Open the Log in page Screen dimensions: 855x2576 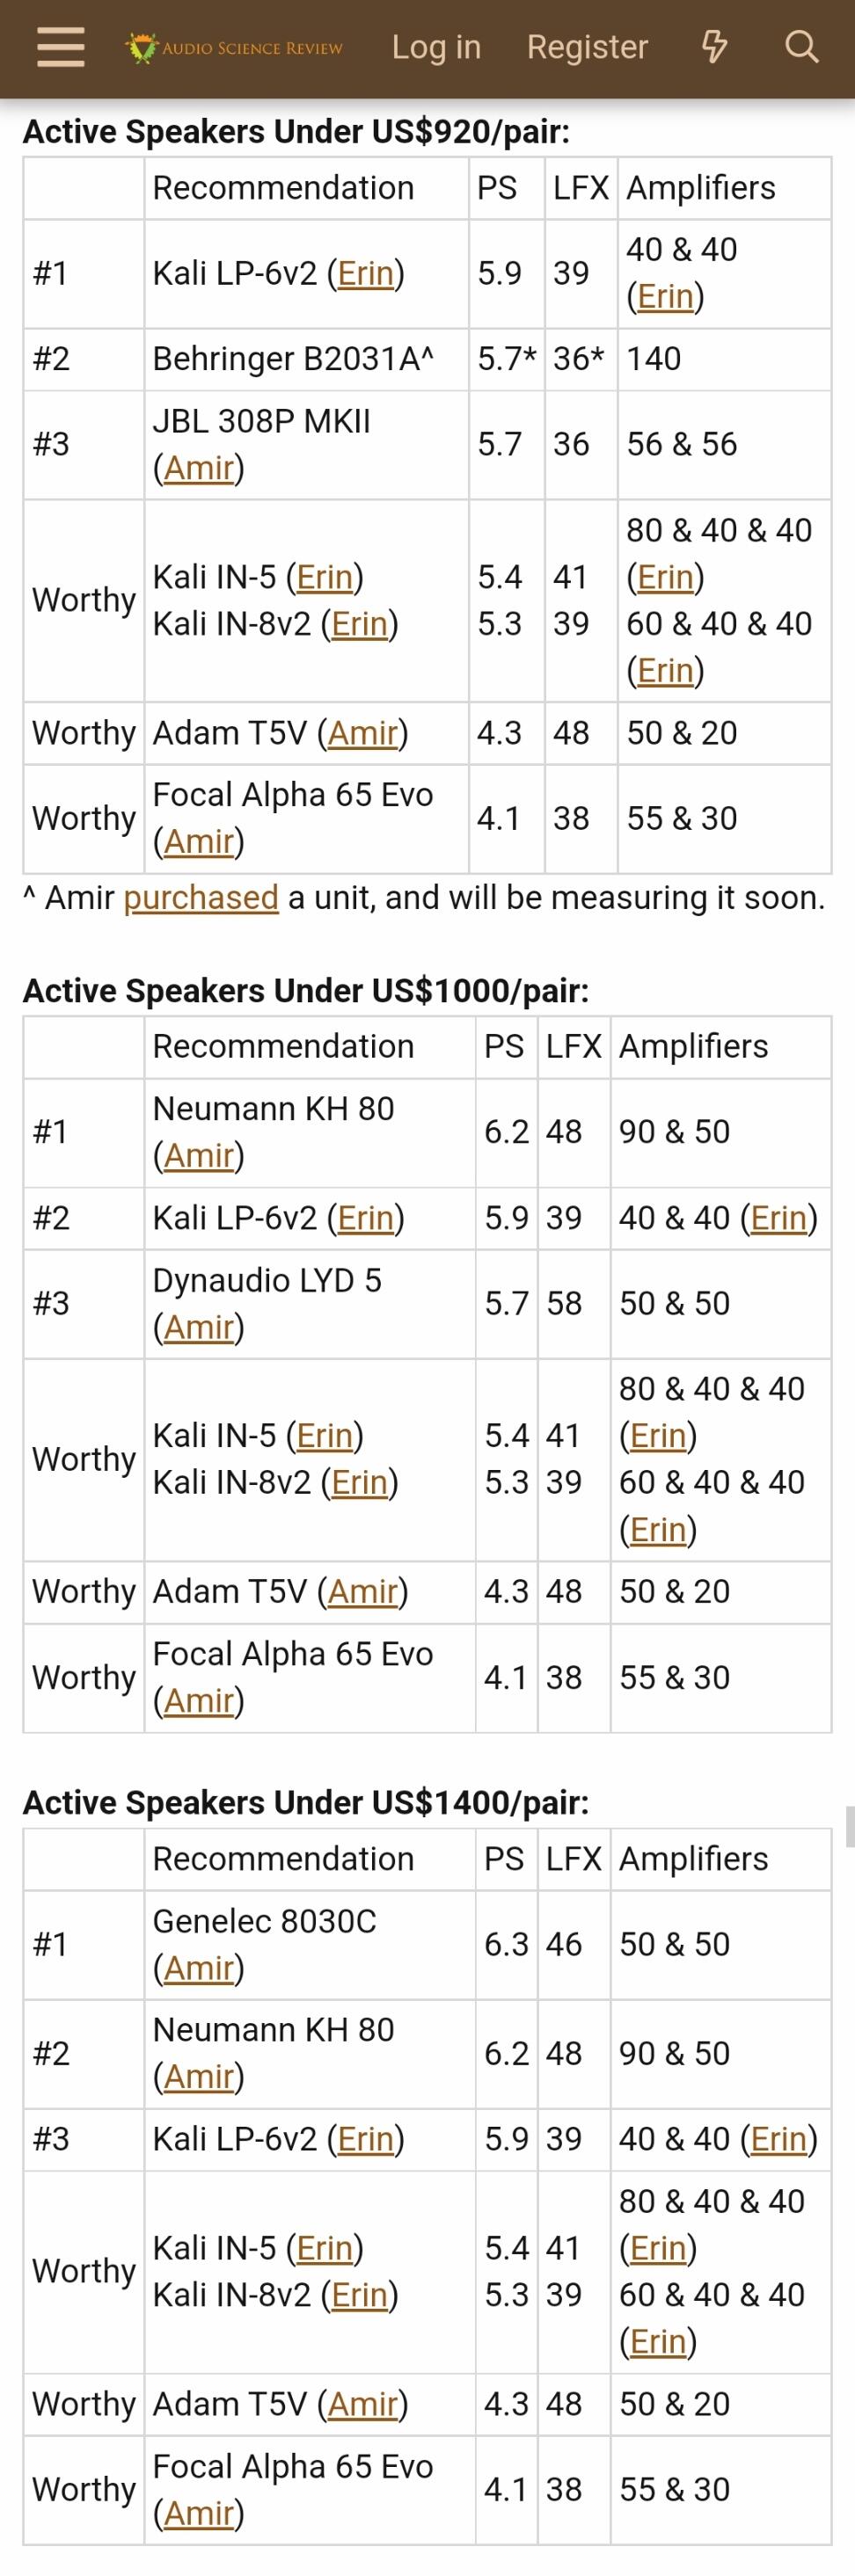tap(436, 47)
